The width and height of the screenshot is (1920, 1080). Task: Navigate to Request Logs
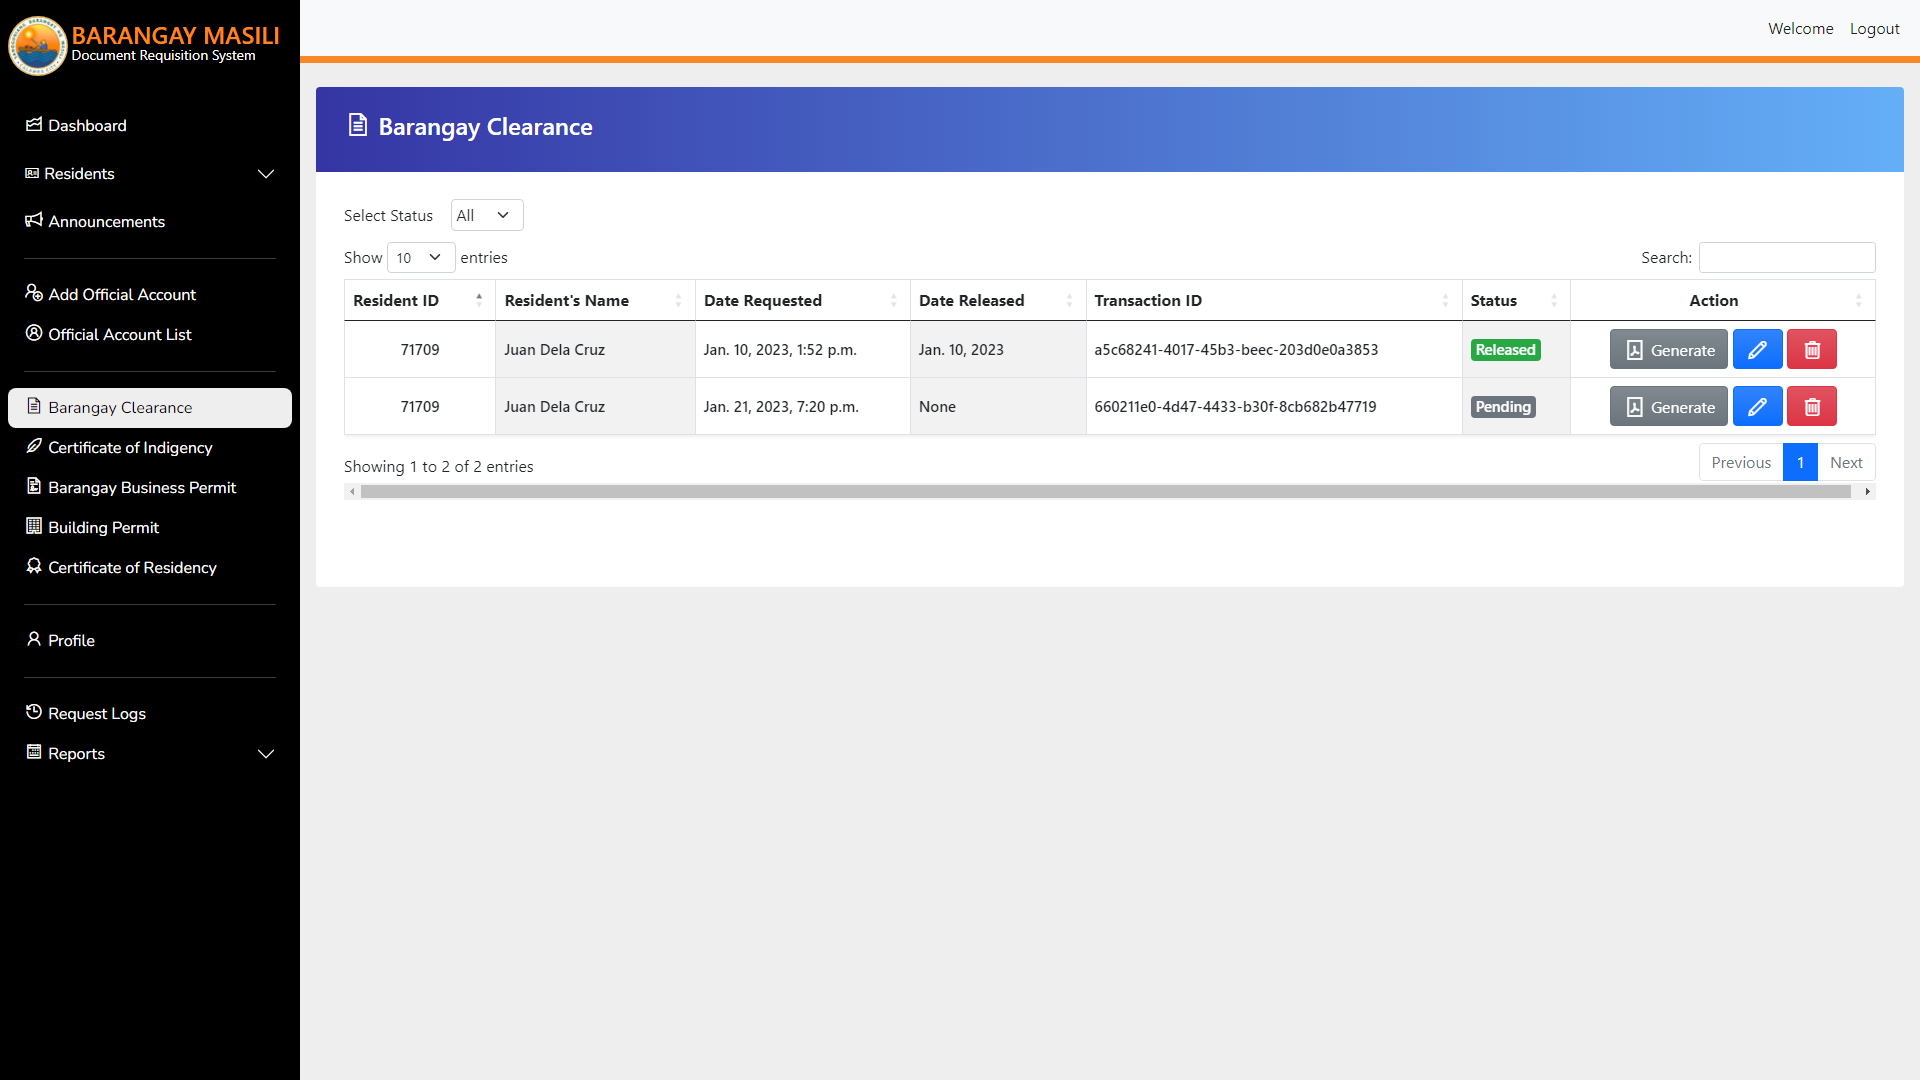pyautogui.click(x=96, y=713)
